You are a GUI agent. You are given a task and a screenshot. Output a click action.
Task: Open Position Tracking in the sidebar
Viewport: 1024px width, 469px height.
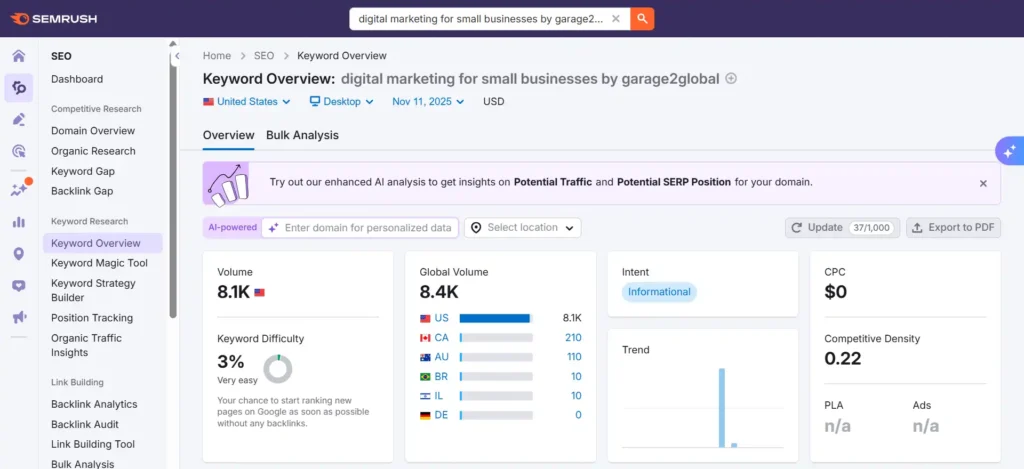pos(92,317)
